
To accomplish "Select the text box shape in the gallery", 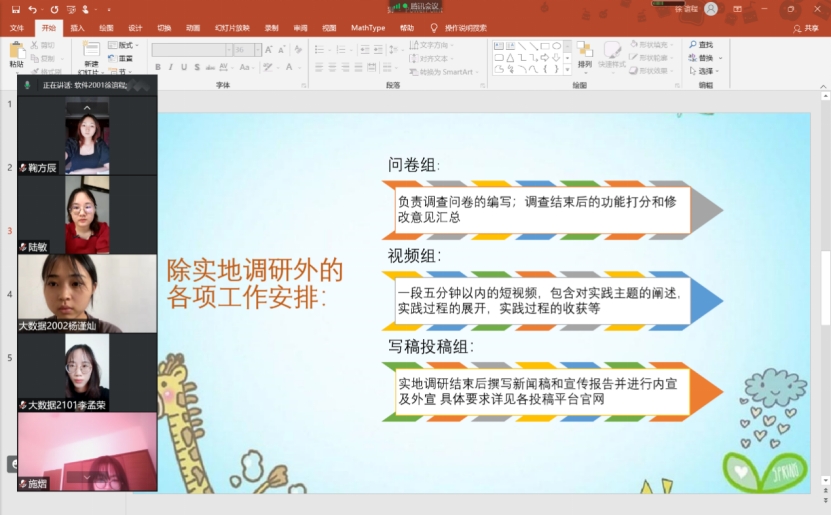I will [498, 46].
